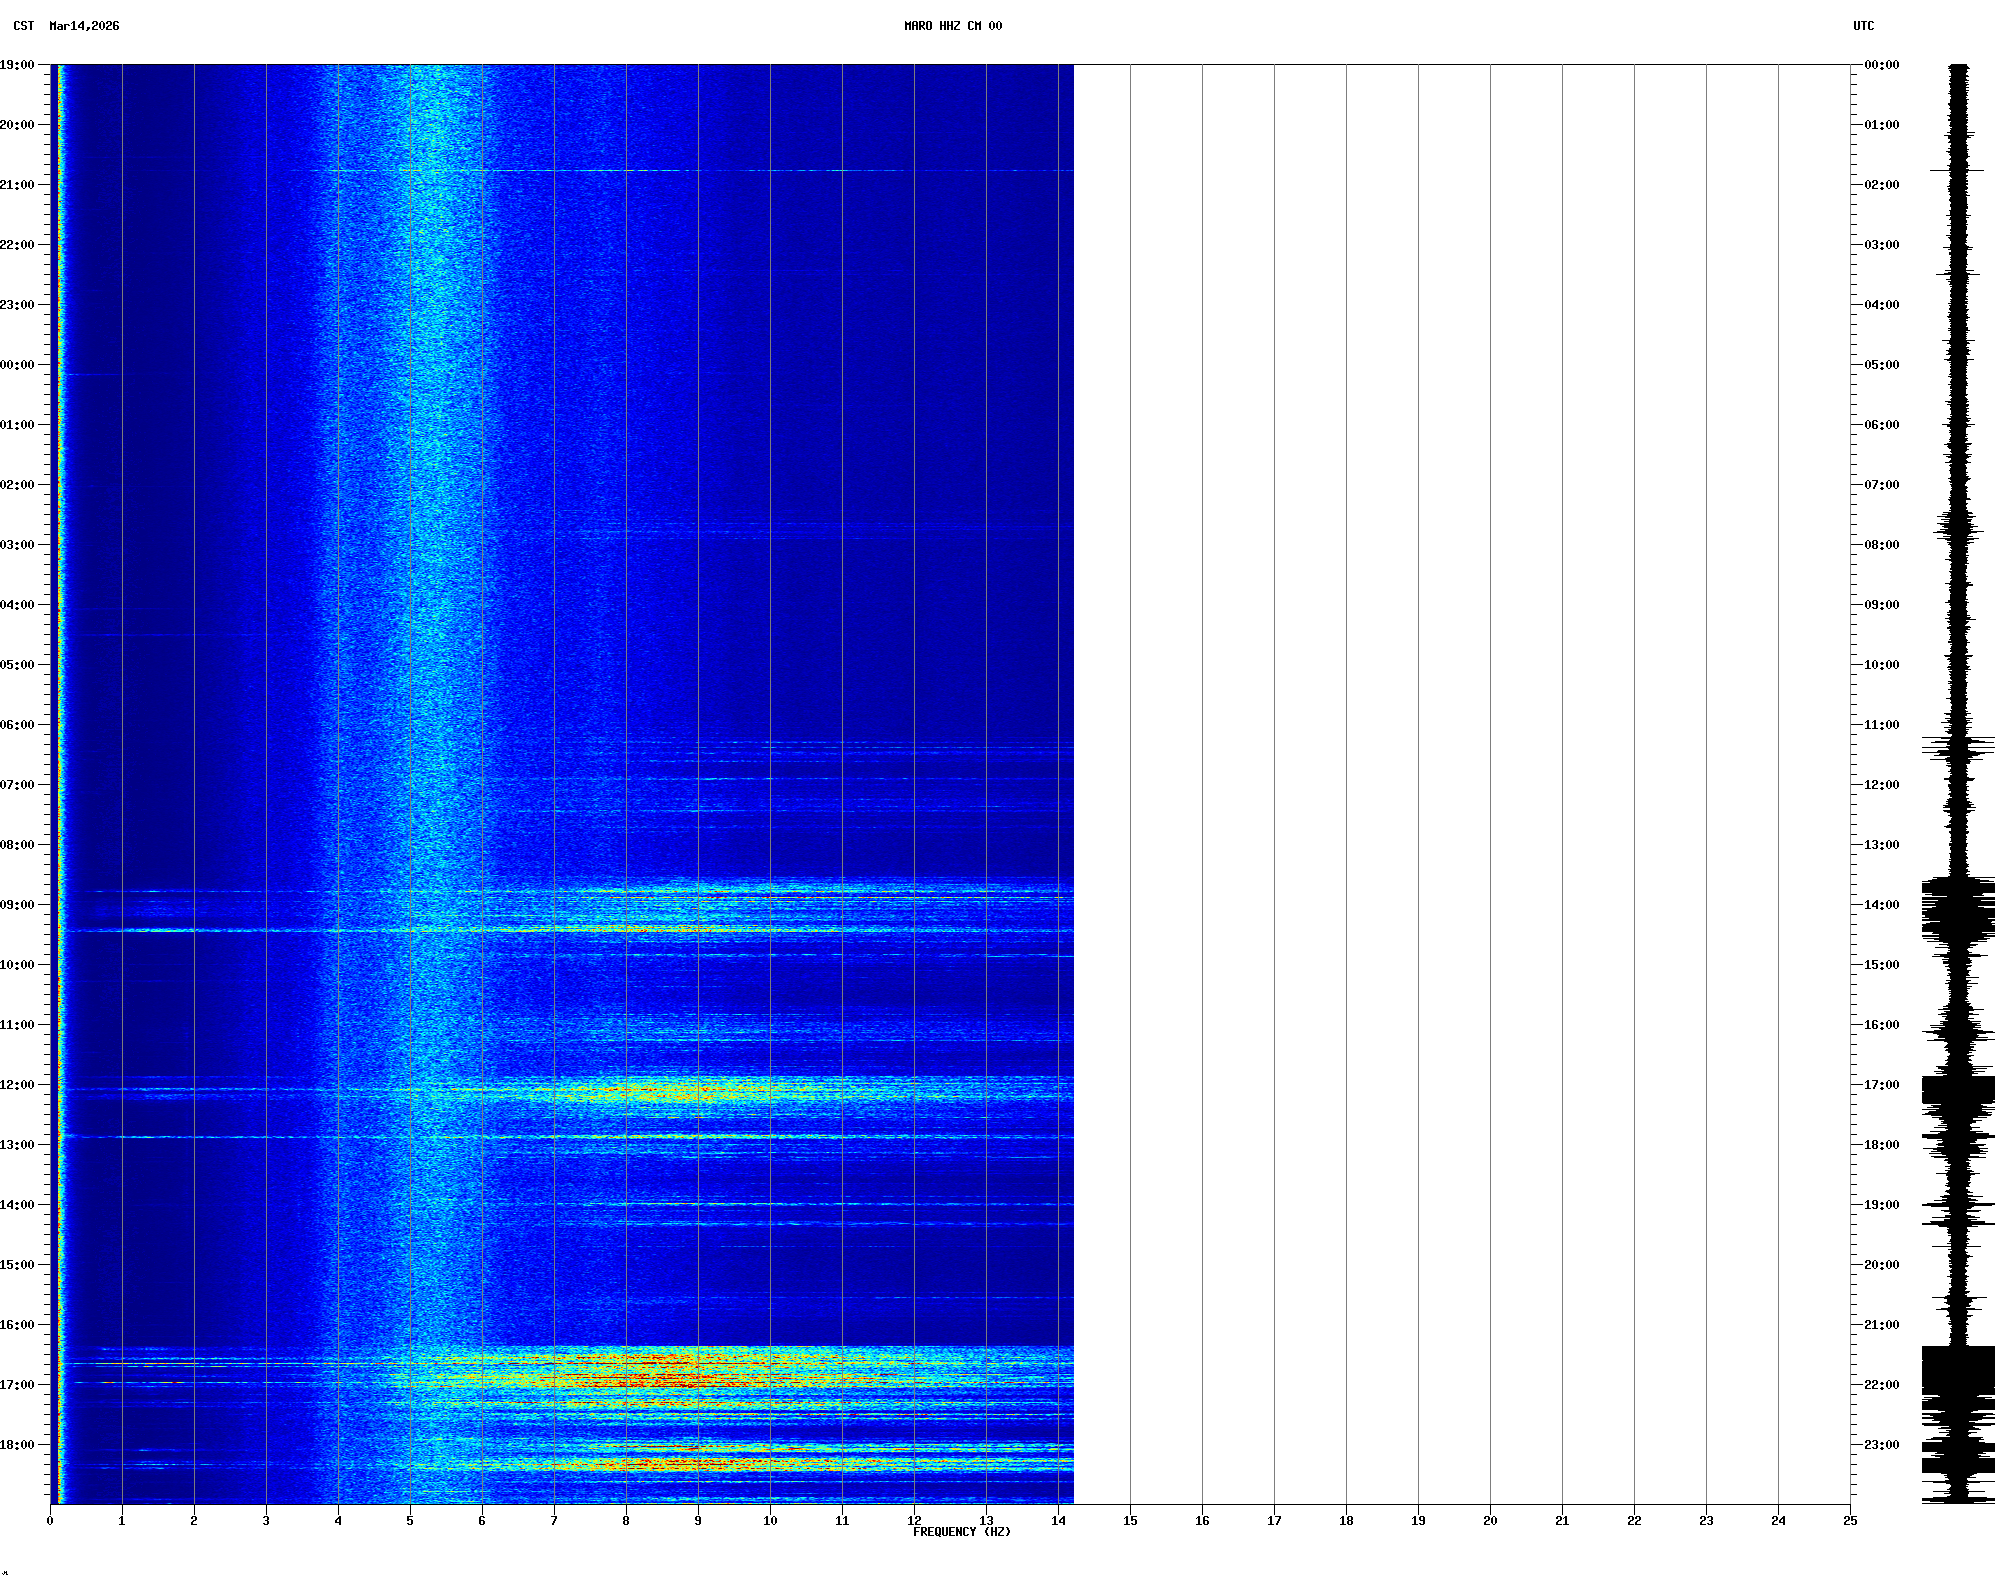Click the 20 Hz frequency axis label

pos(1490,1521)
